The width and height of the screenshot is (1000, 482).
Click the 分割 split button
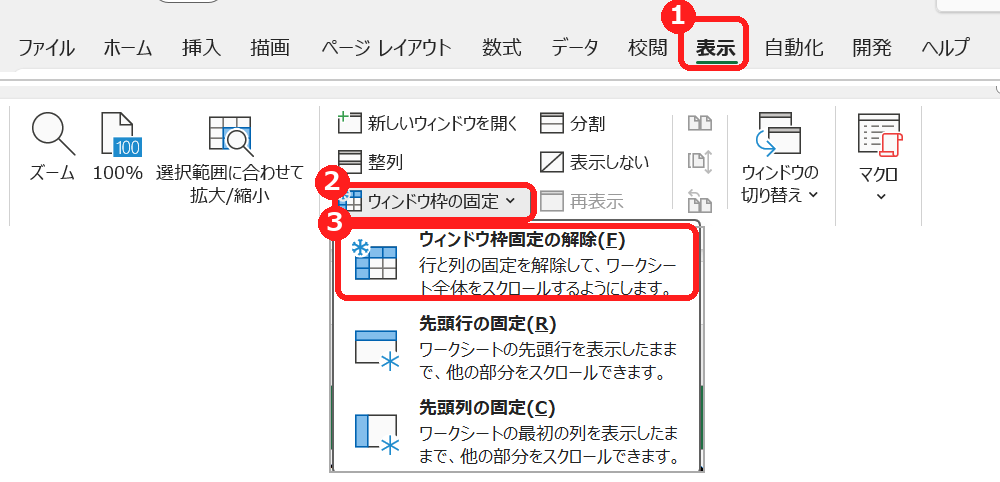click(x=573, y=123)
